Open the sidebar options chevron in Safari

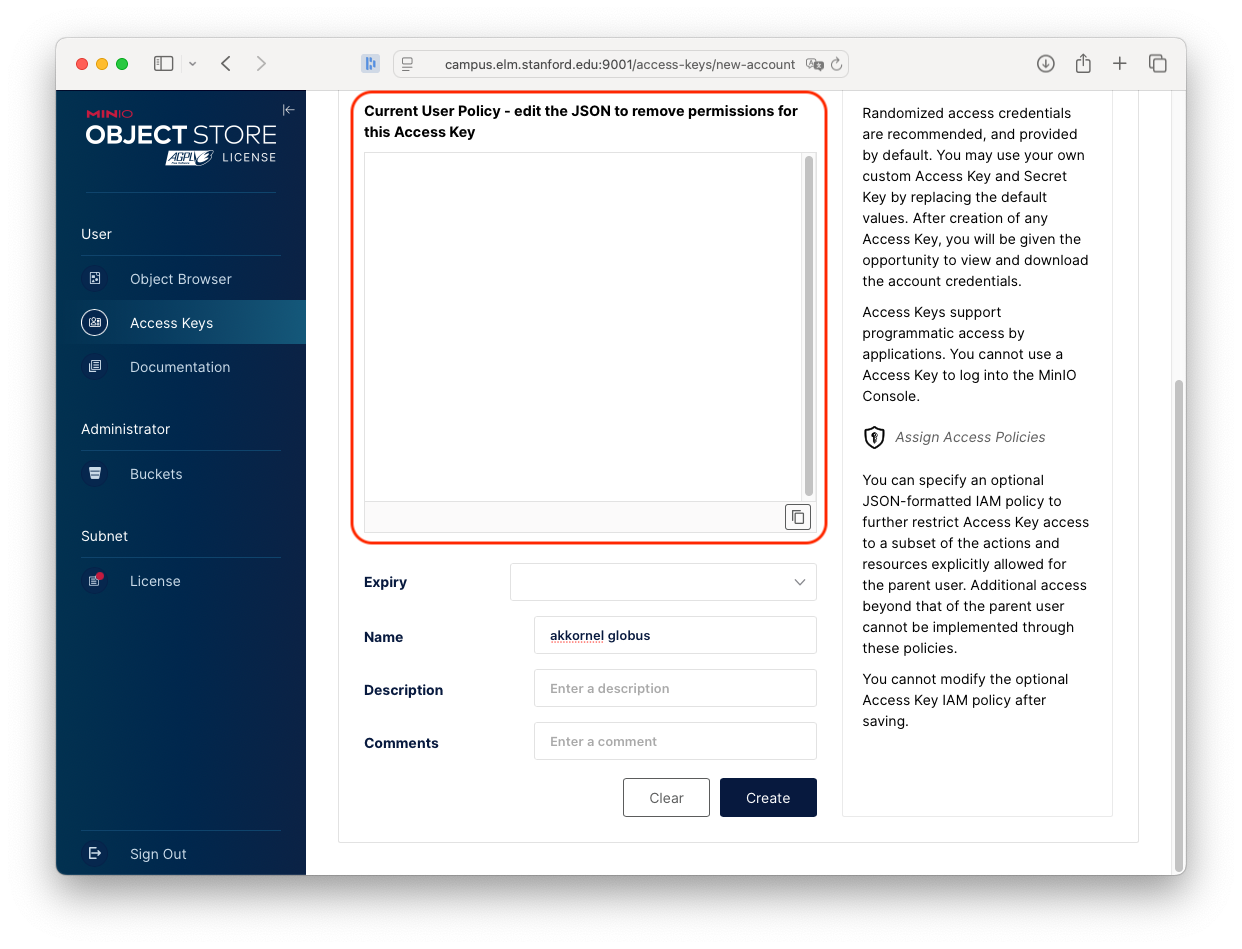point(191,63)
